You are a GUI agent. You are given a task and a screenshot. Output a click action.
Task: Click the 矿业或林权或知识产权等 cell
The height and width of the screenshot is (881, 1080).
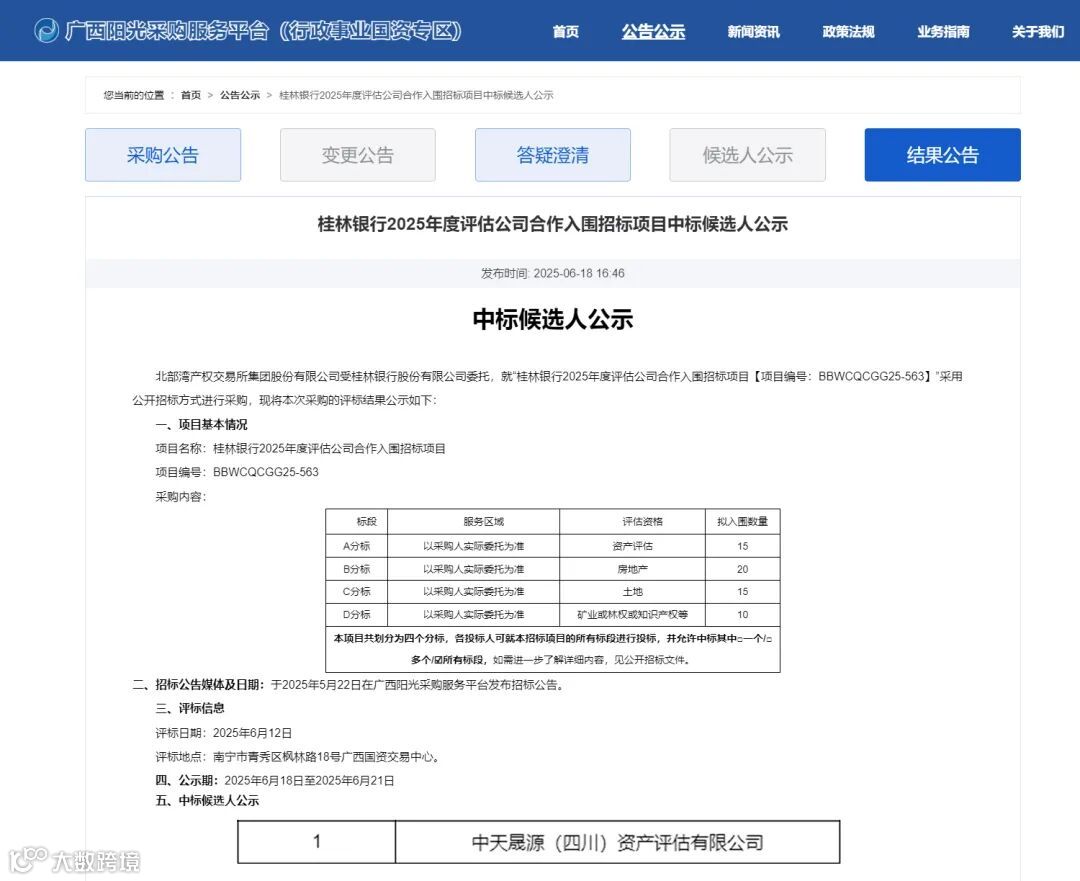click(632, 614)
